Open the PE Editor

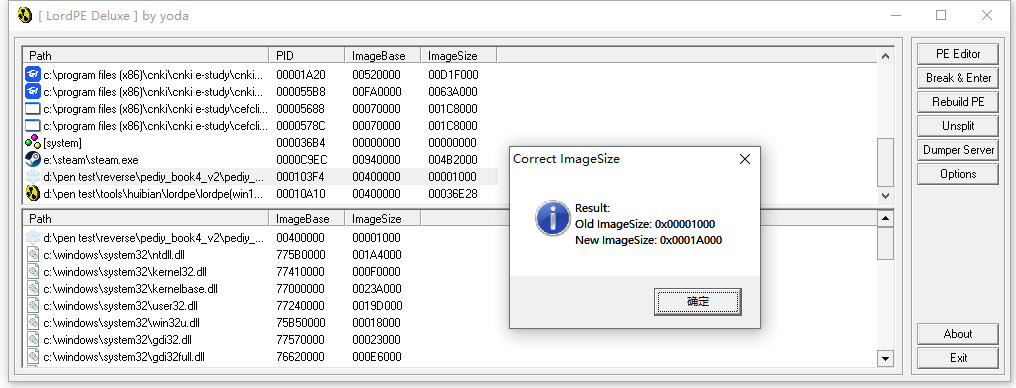tap(958, 54)
